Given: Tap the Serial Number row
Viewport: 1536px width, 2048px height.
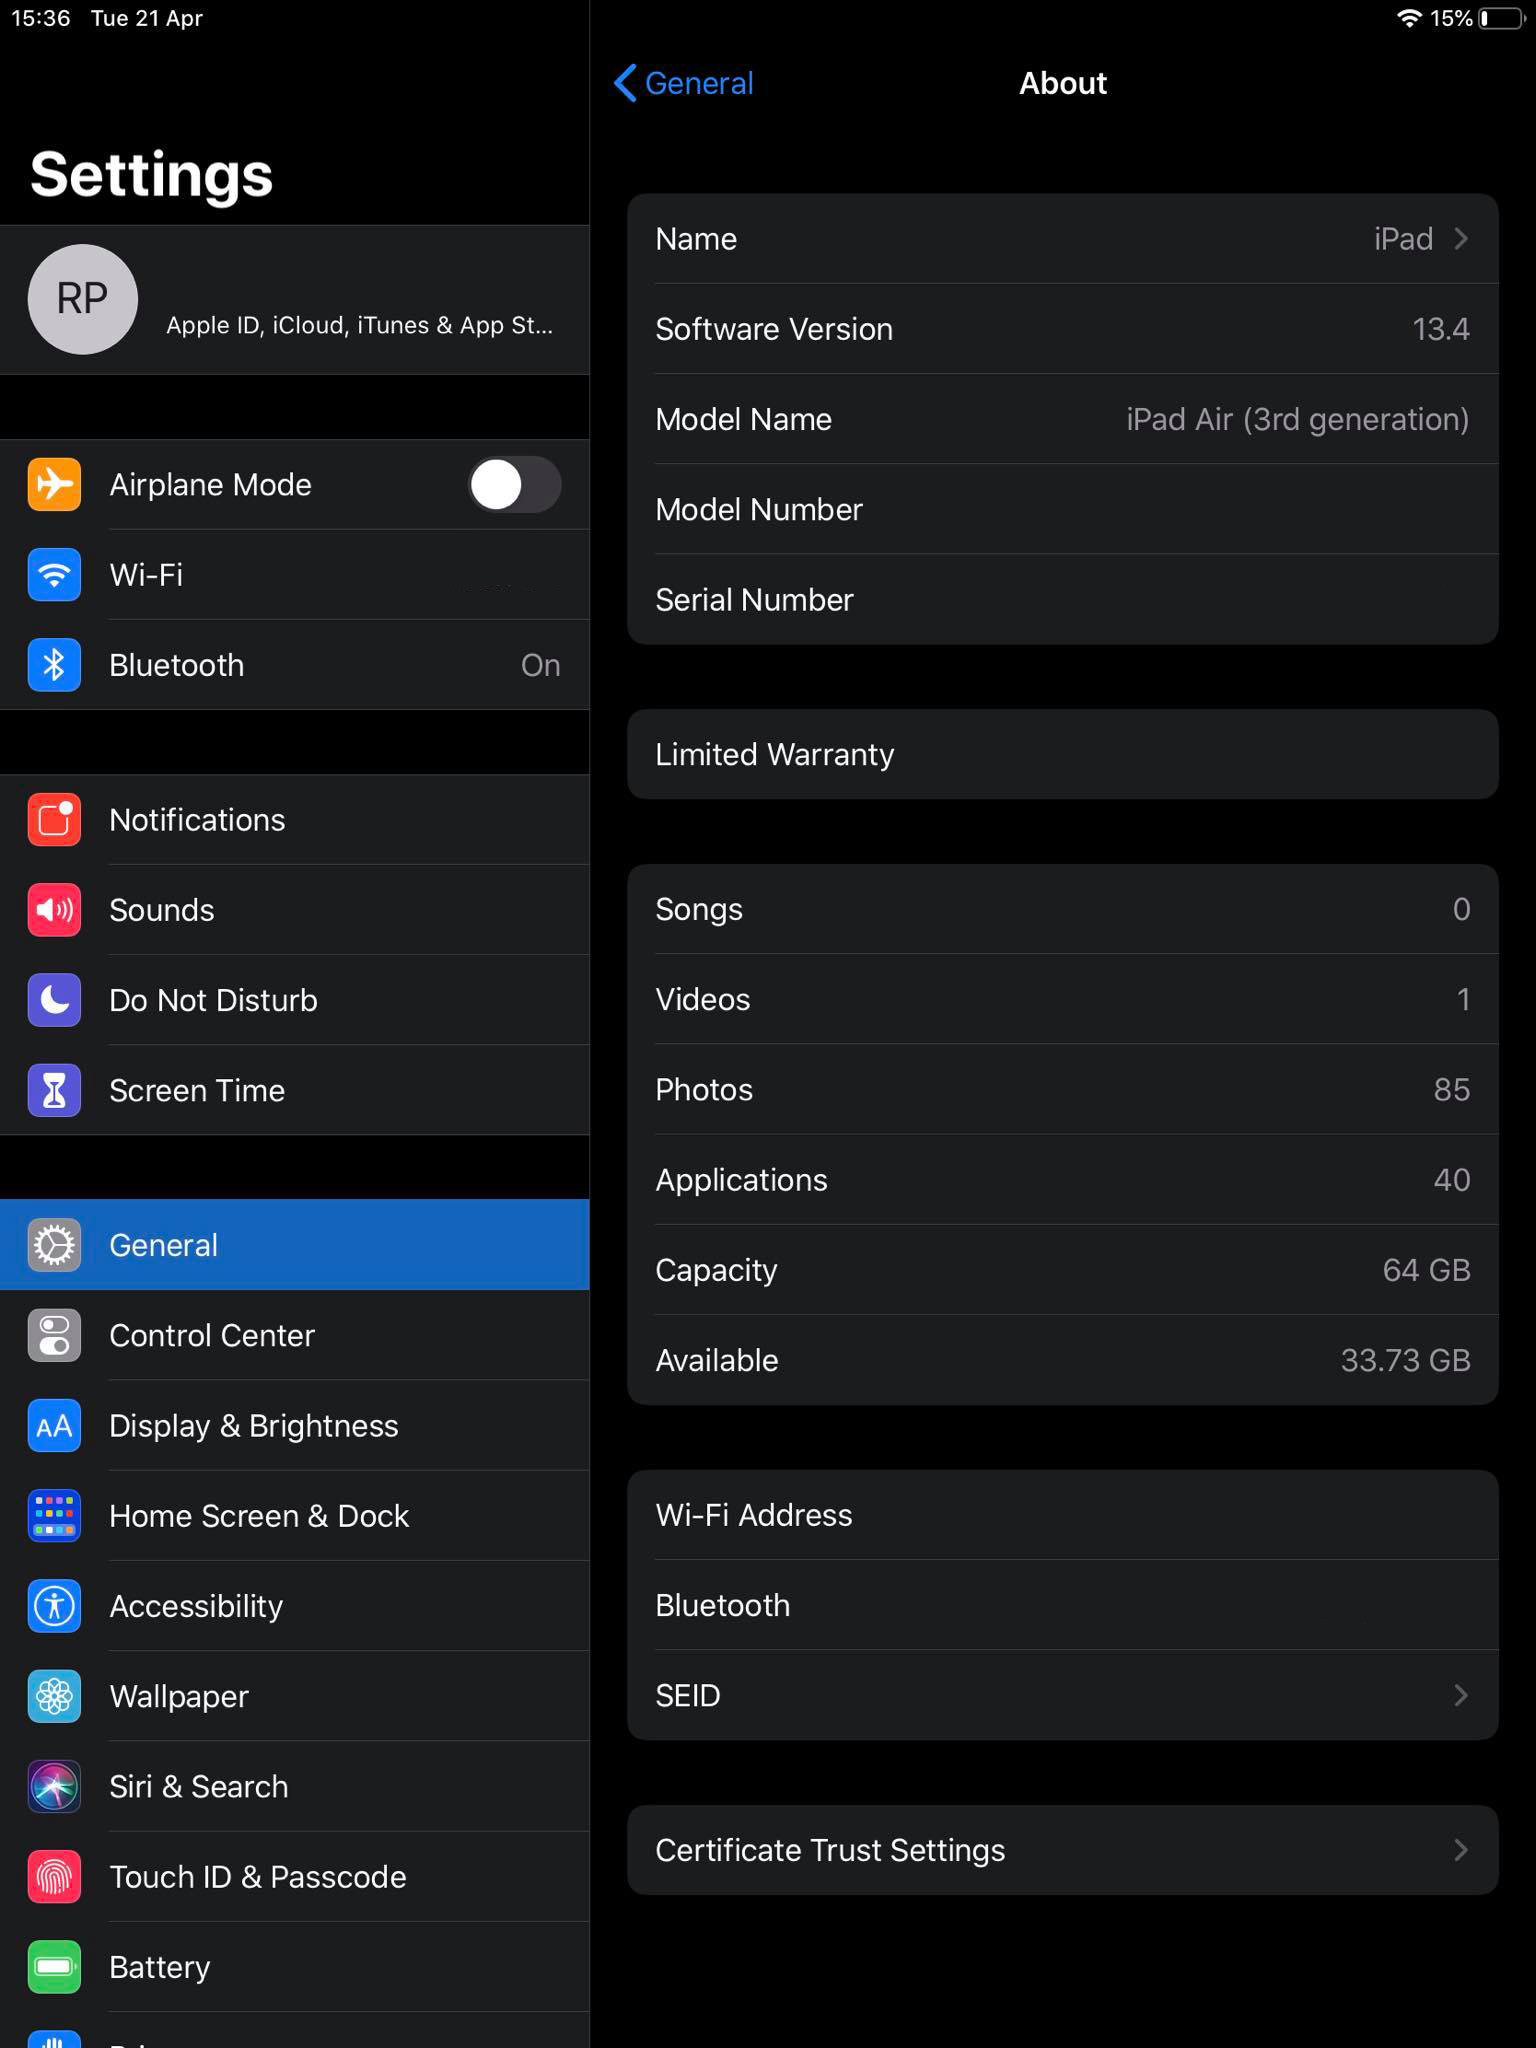Looking at the screenshot, I should [x=1062, y=600].
